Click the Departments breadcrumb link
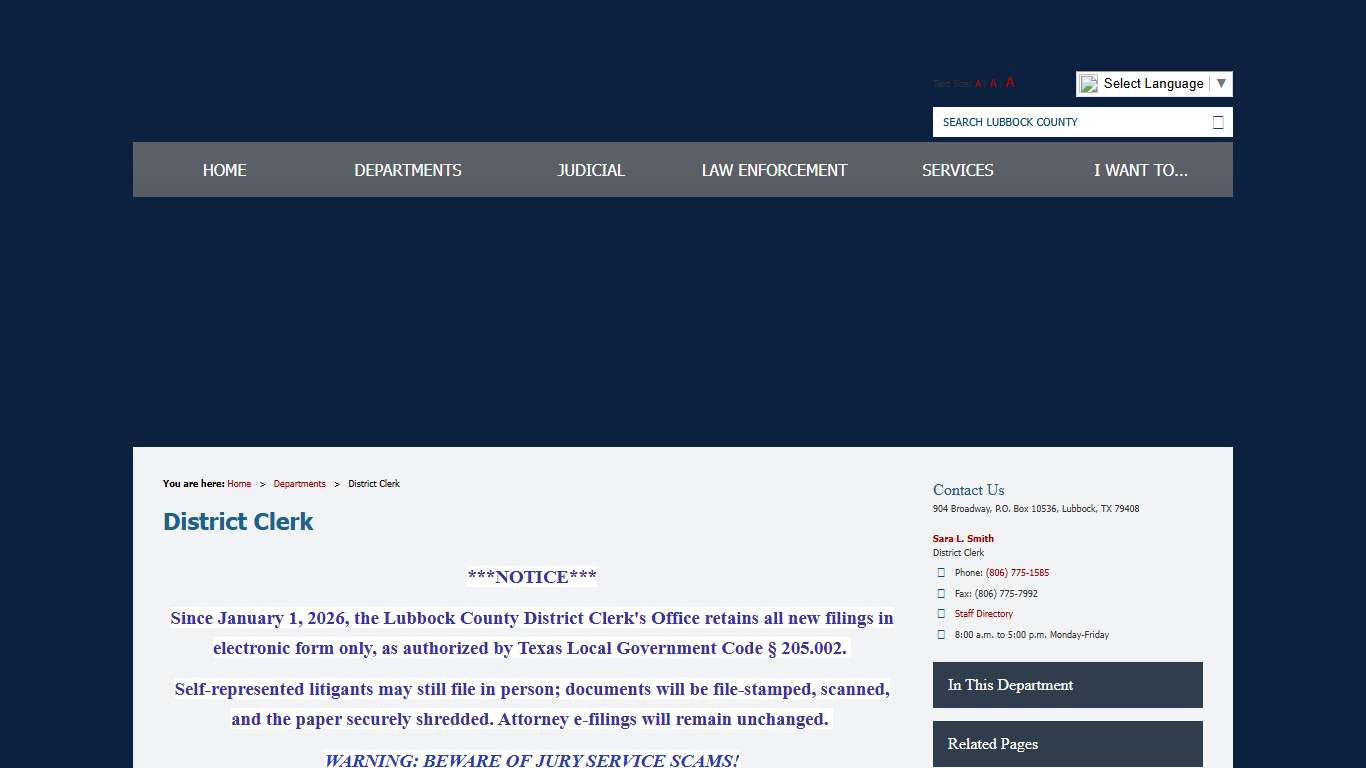 tap(299, 484)
